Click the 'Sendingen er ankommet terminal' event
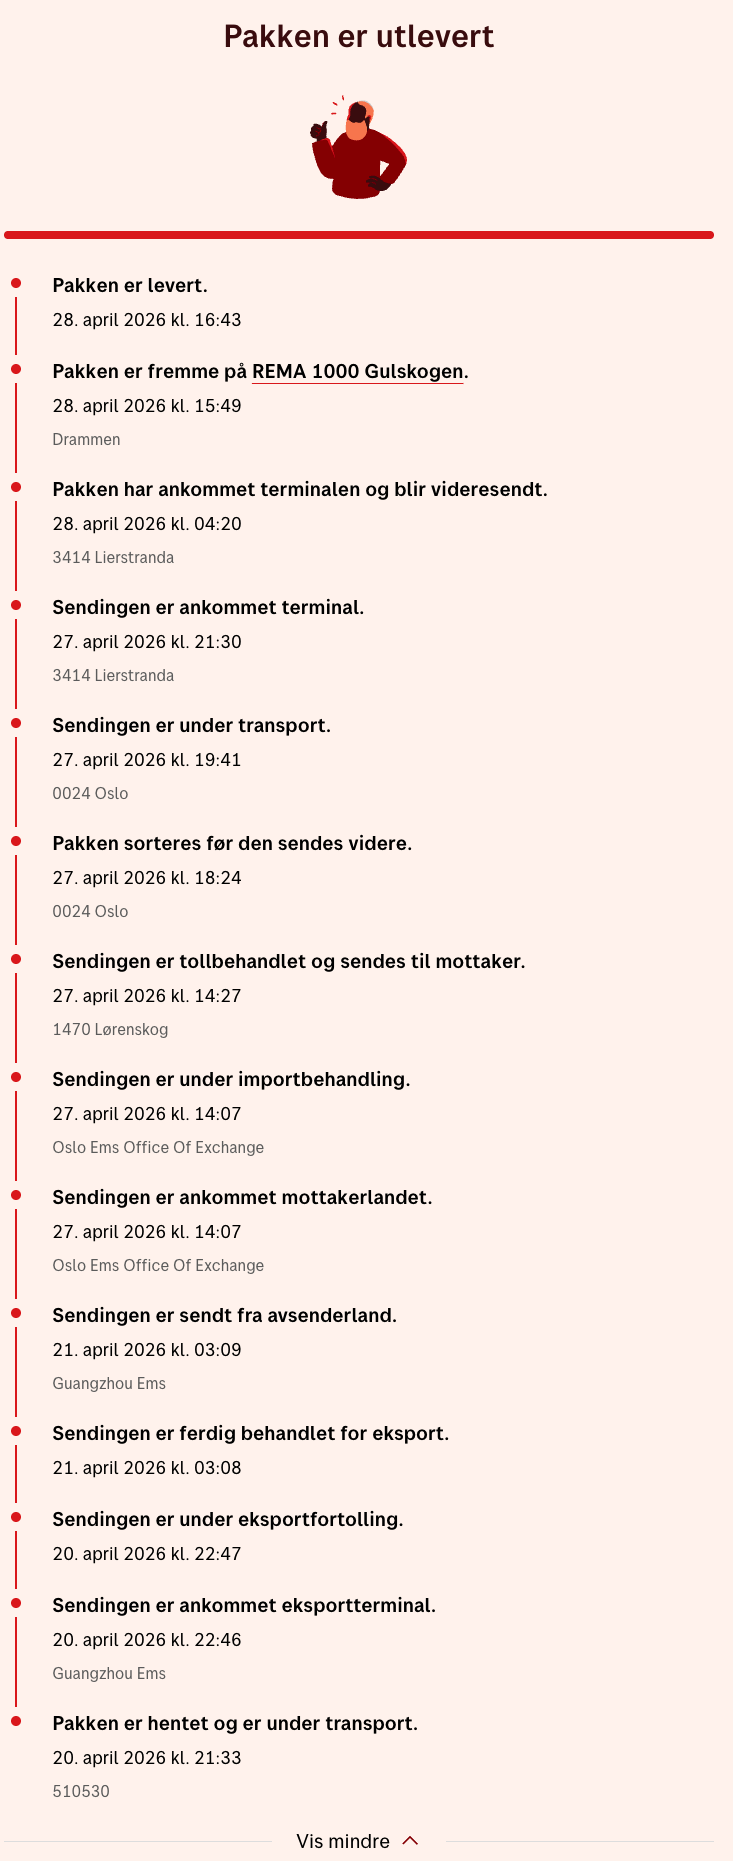The image size is (733, 1861). [x=208, y=607]
